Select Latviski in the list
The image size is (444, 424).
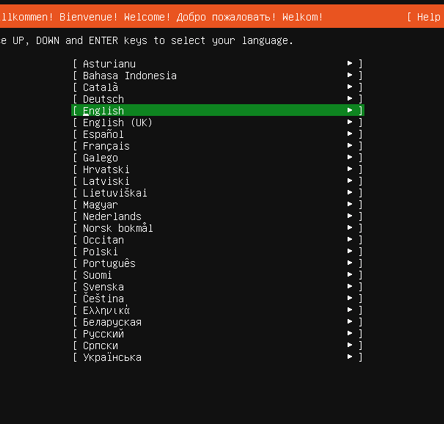(218, 181)
